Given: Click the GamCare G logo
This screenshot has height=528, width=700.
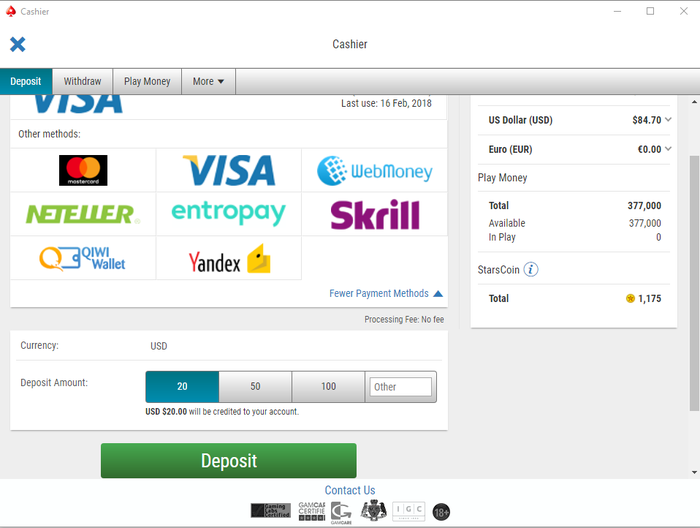Looking at the screenshot, I should [x=341, y=512].
